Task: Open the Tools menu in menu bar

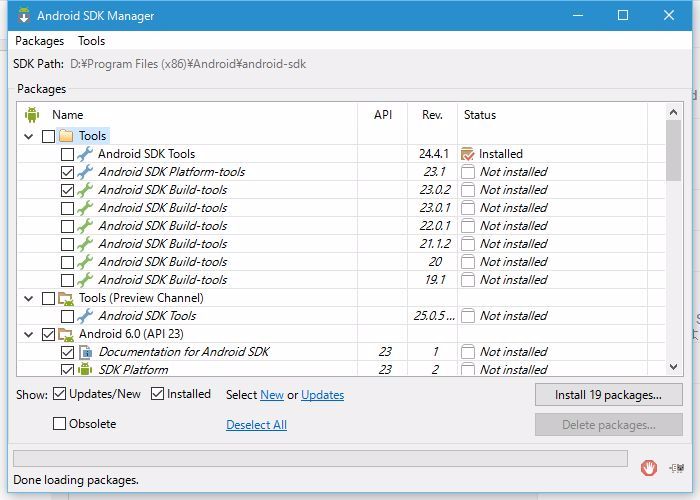Action: (91, 41)
